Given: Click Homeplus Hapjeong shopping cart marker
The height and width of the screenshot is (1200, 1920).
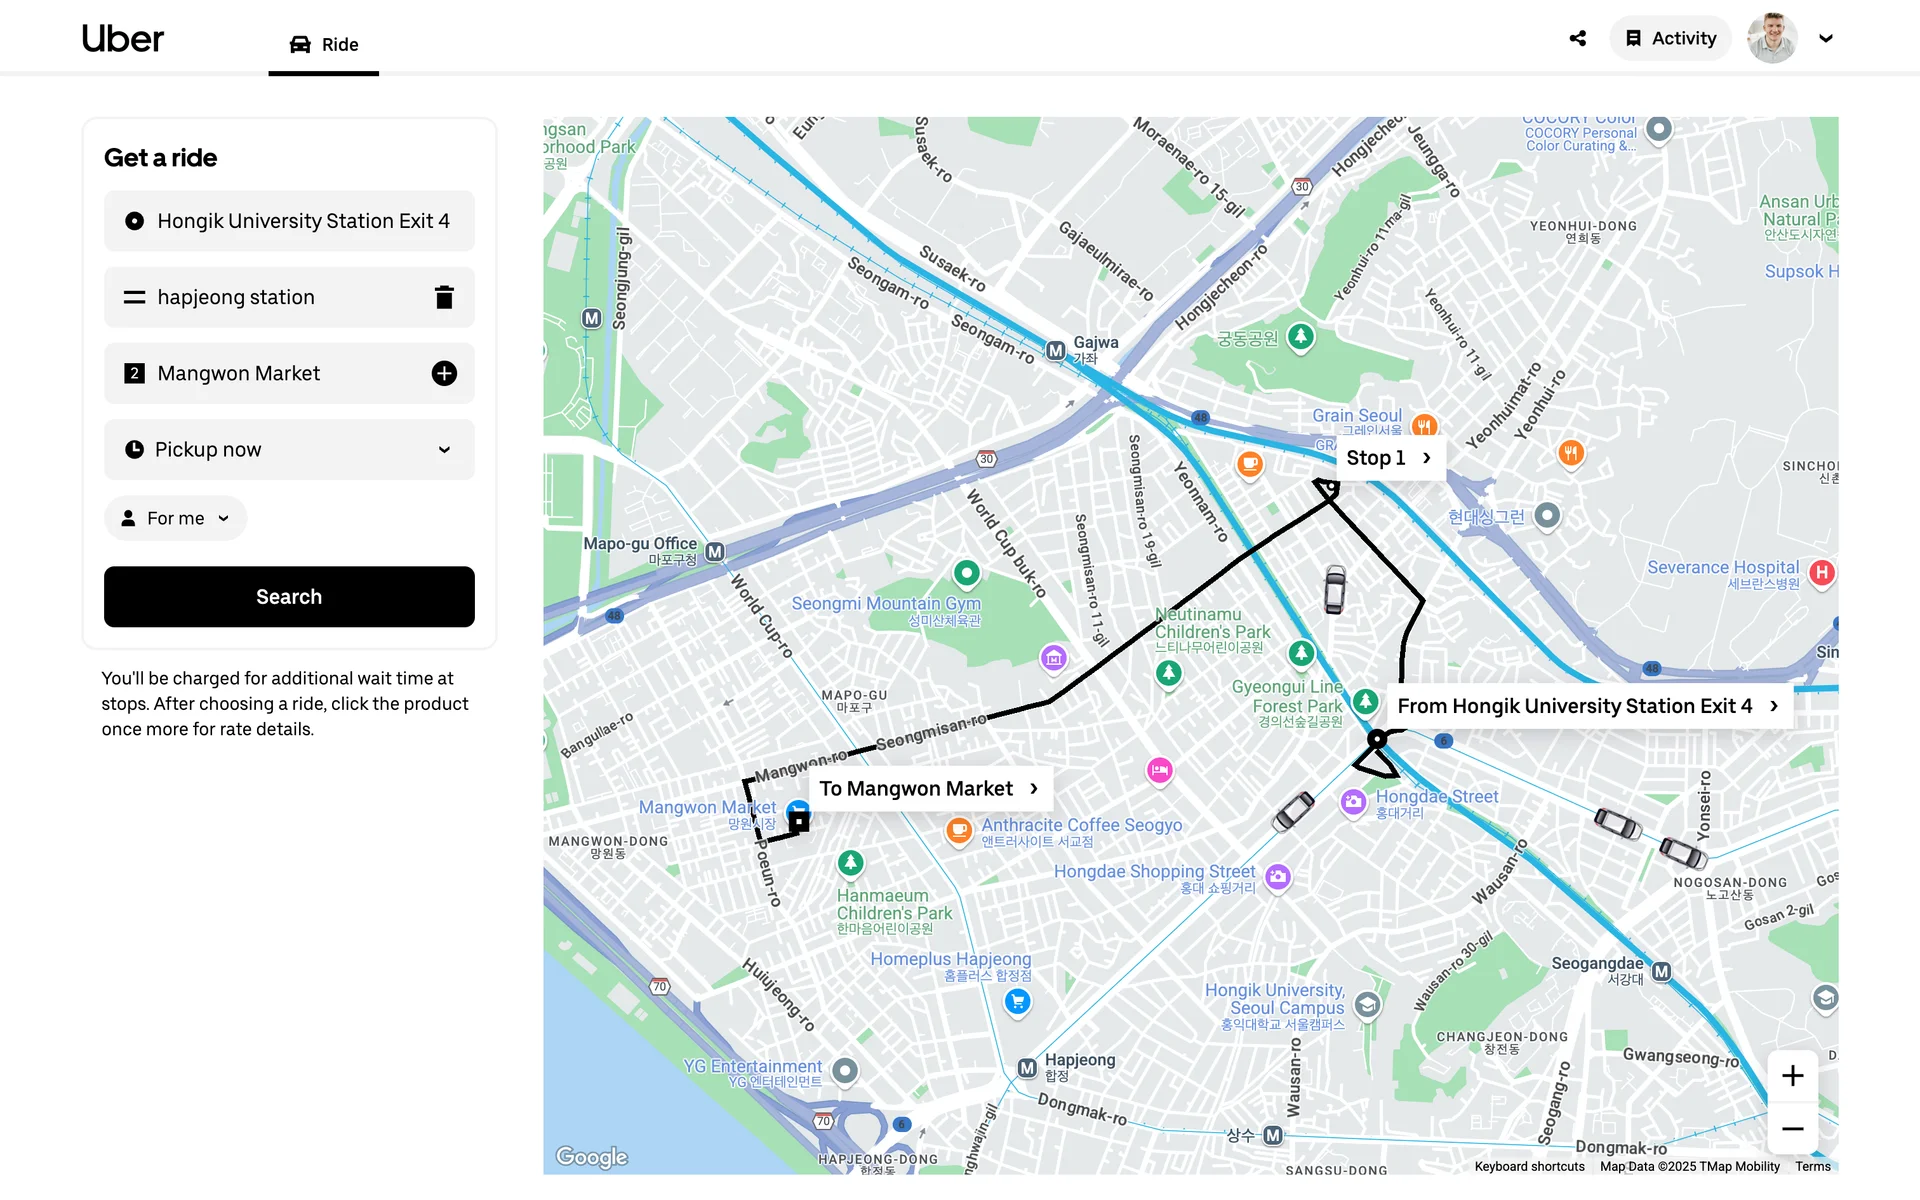Looking at the screenshot, I should [x=1017, y=1001].
